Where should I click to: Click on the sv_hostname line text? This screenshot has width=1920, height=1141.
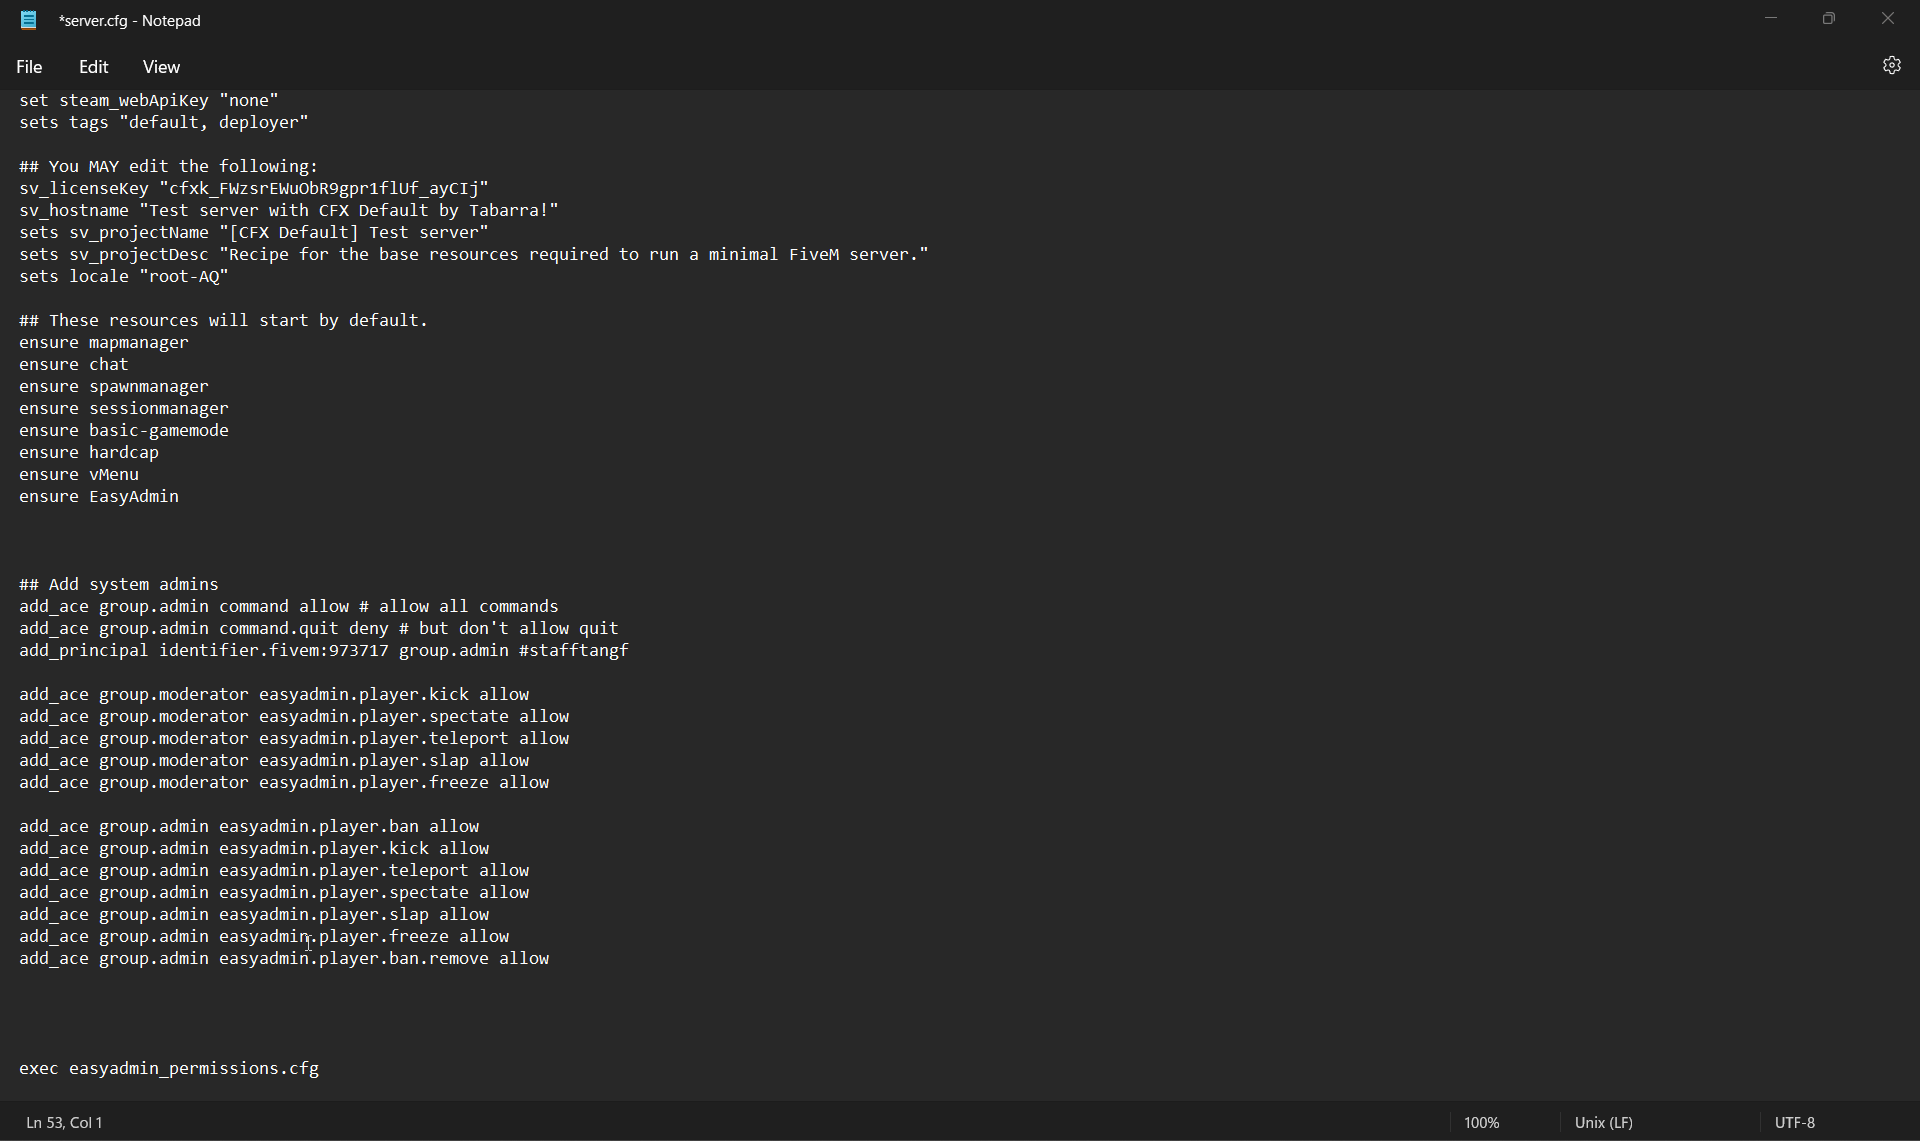click(x=289, y=211)
